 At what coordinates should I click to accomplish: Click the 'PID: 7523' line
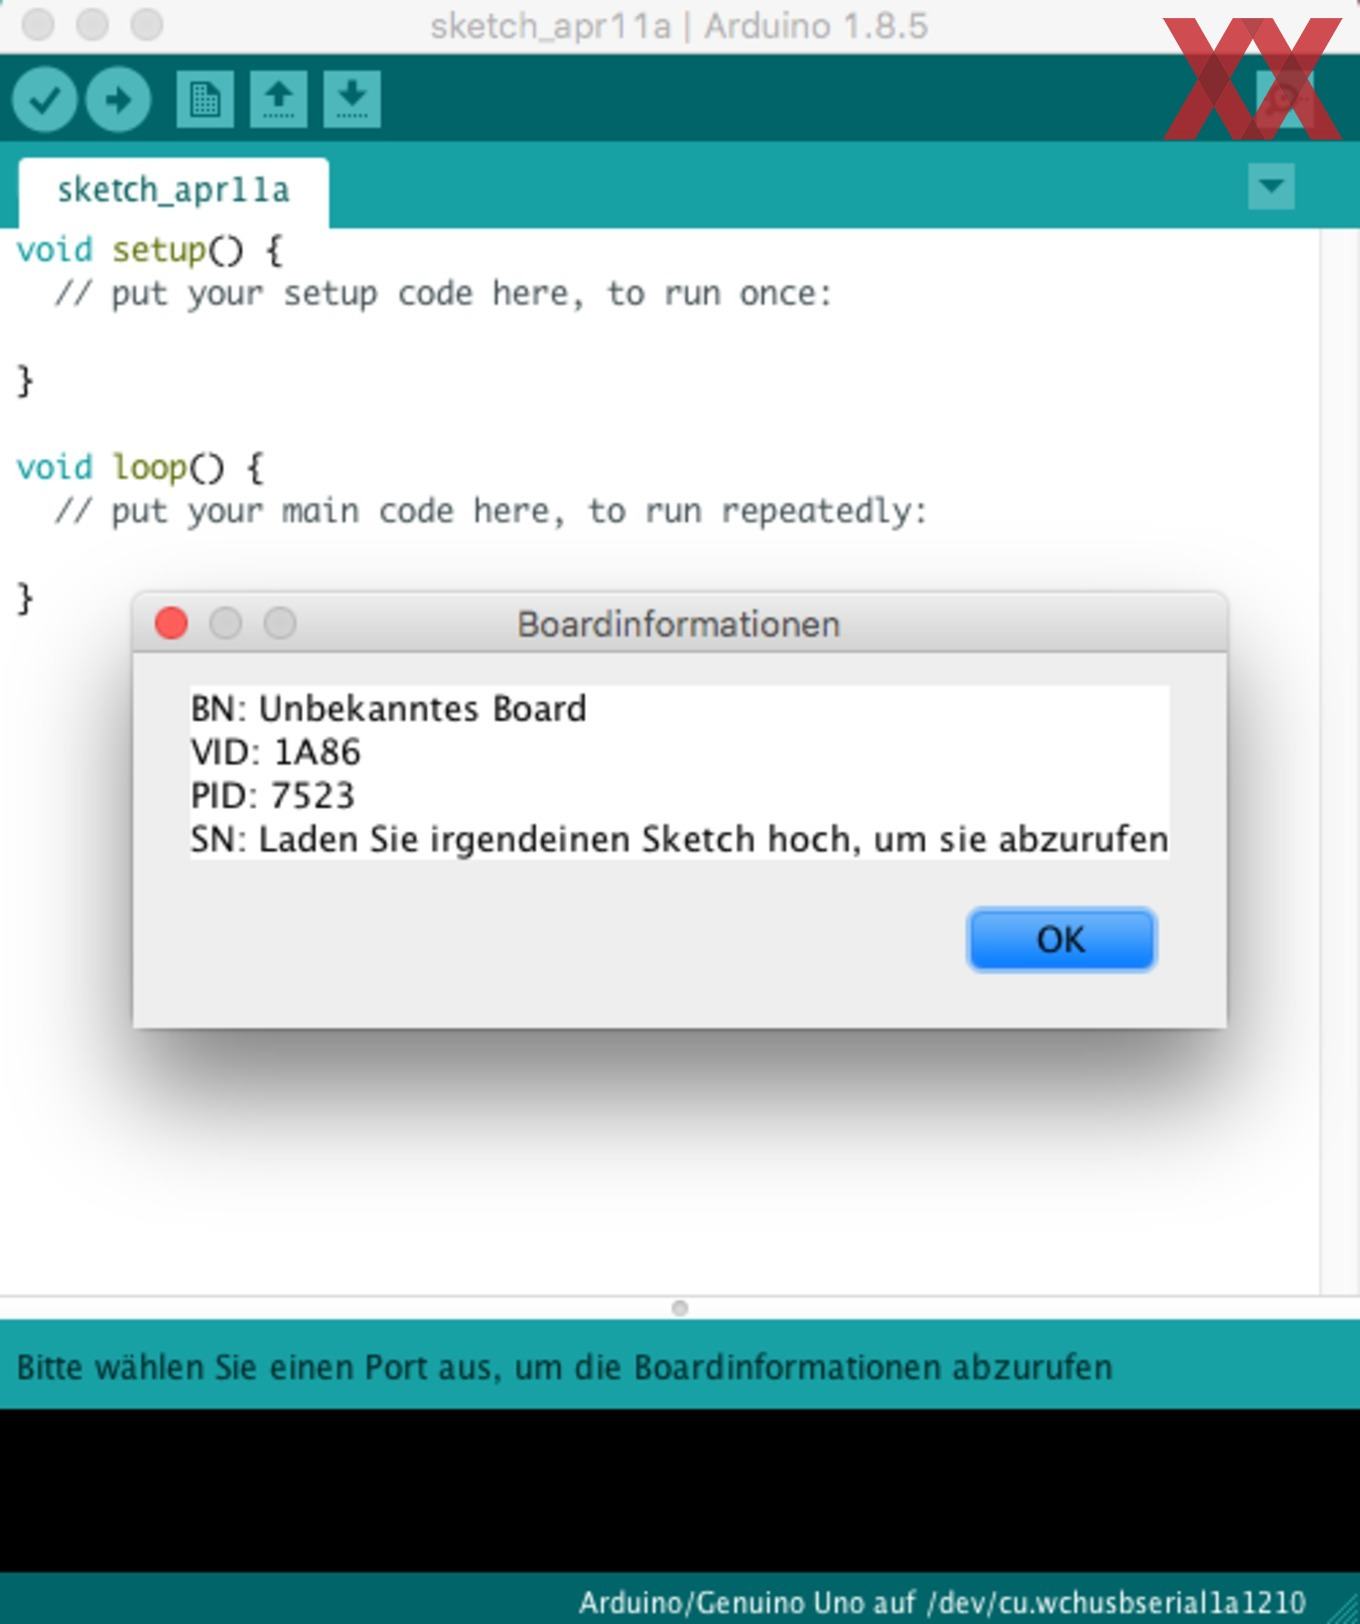point(273,796)
